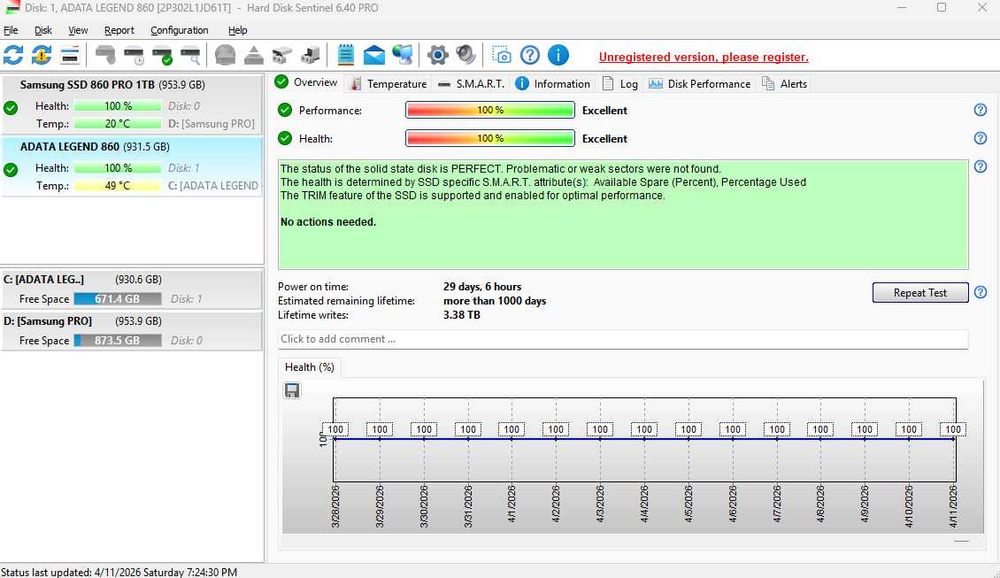The image size is (1000, 578).
Task: Click the blue info about icon
Action: point(558,56)
